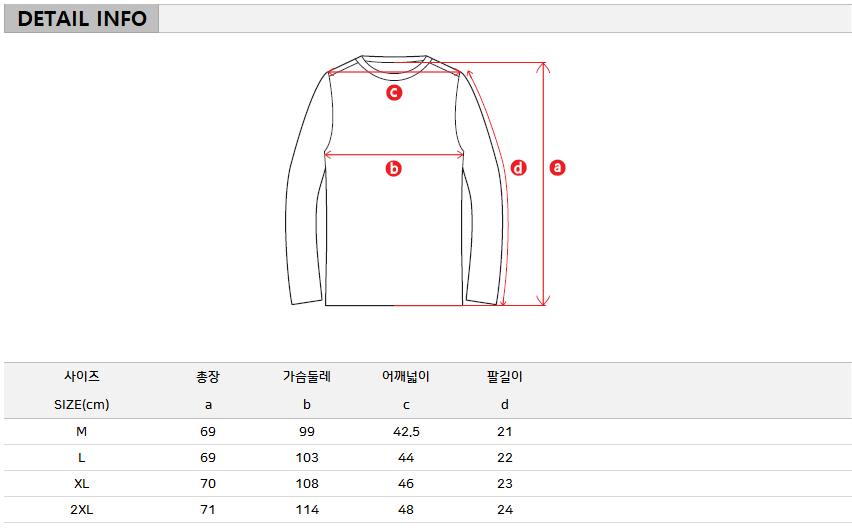
Task: Click the red circled 'a' marker
Action: [x=557, y=167]
